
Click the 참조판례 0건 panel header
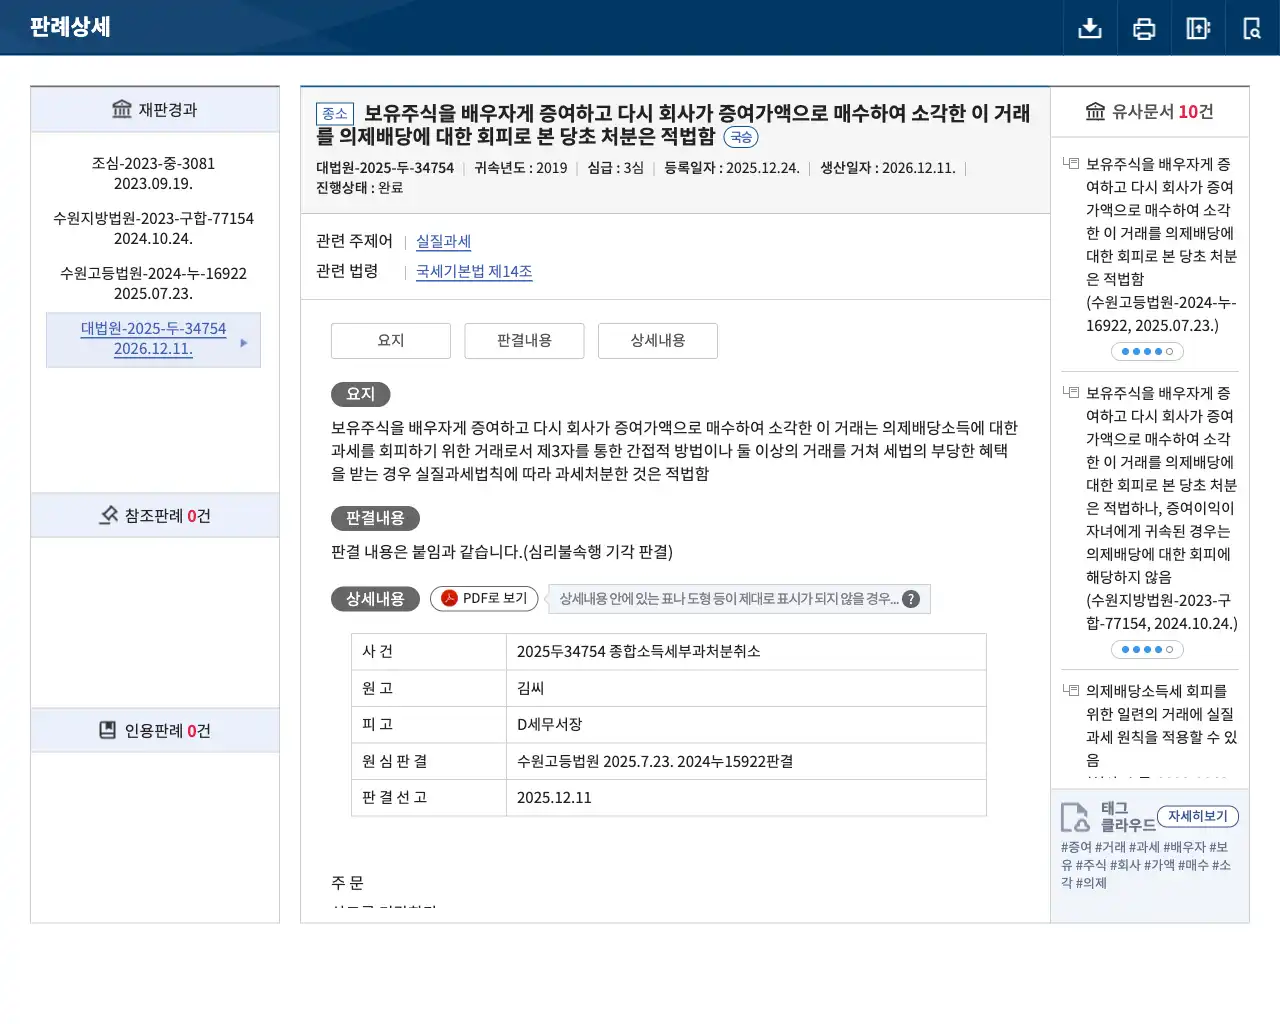pyautogui.click(x=155, y=515)
